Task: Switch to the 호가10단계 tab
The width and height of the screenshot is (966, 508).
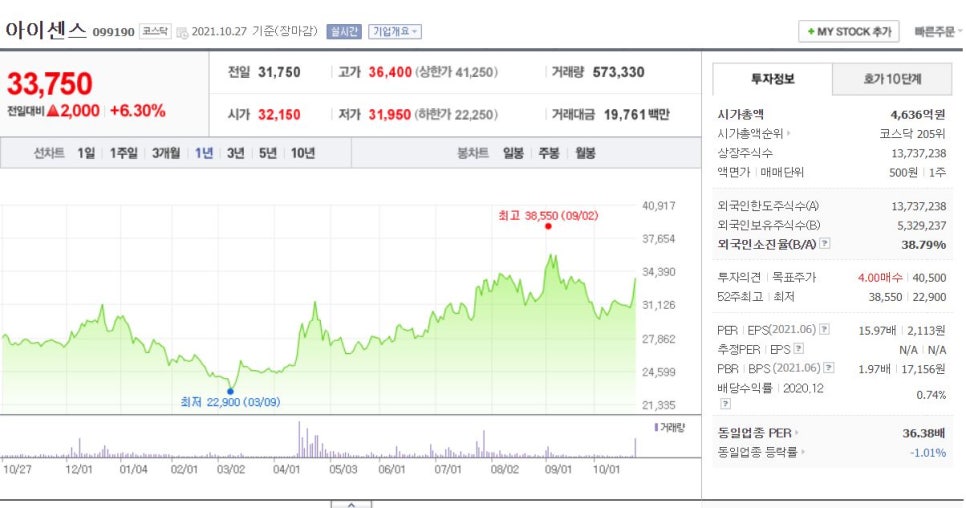Action: click(x=892, y=79)
